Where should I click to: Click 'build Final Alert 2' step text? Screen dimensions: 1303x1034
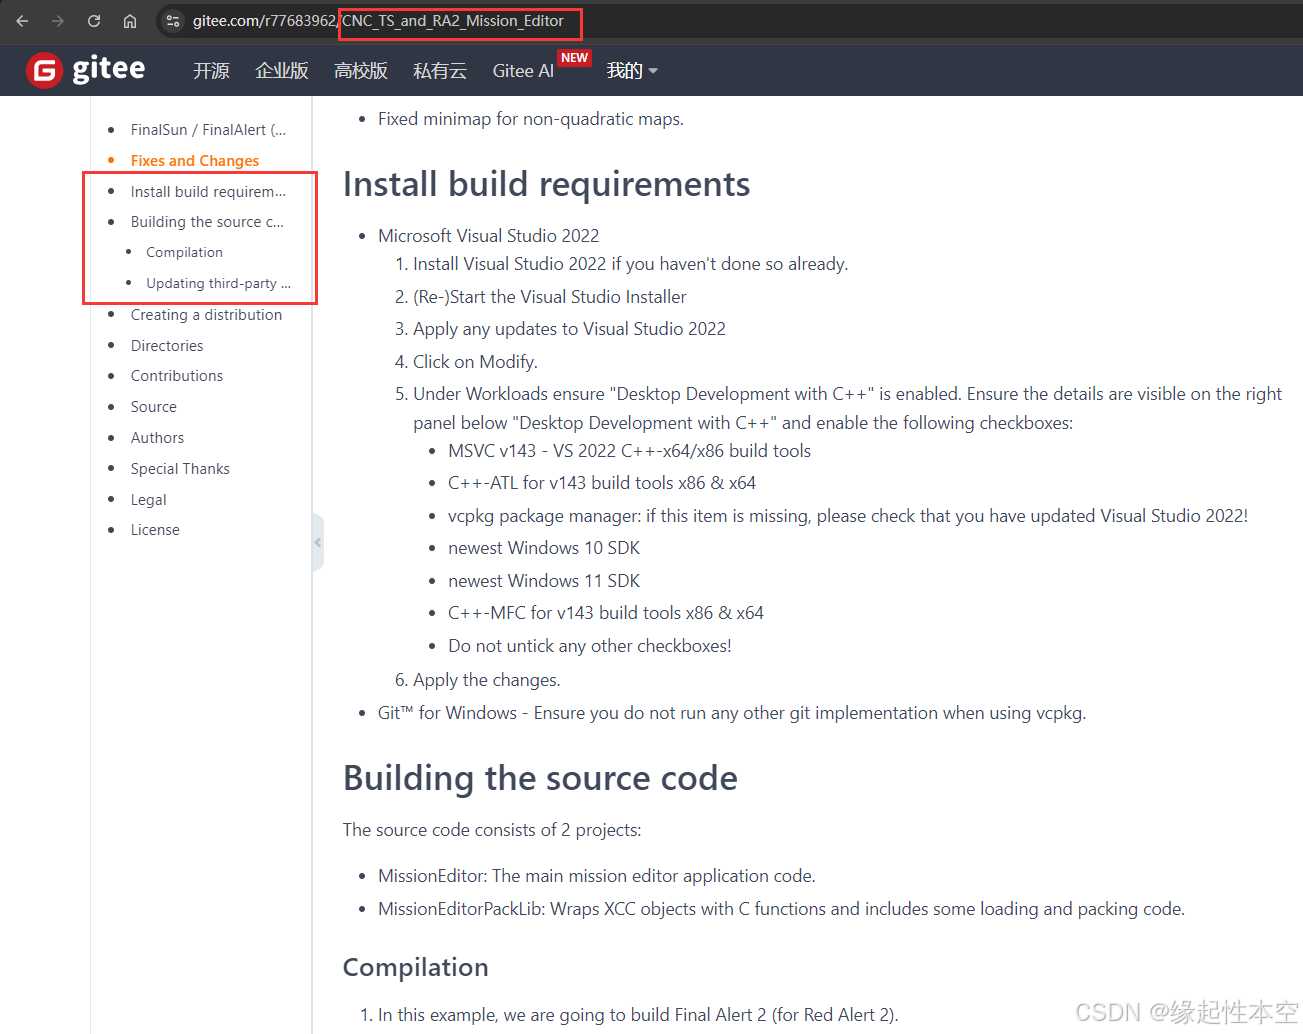tap(638, 1015)
